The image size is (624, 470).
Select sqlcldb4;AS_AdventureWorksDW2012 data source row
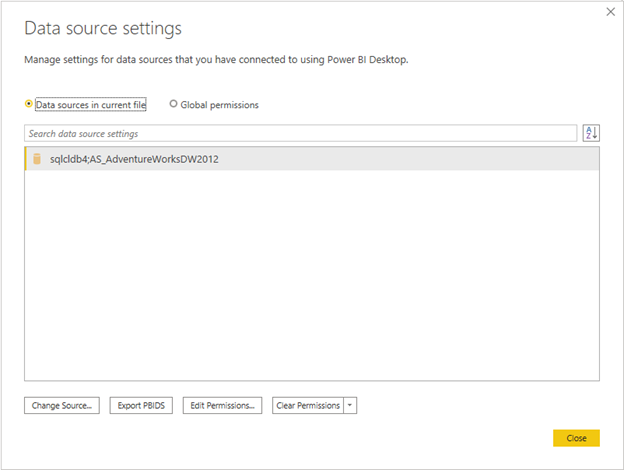tap(312, 159)
